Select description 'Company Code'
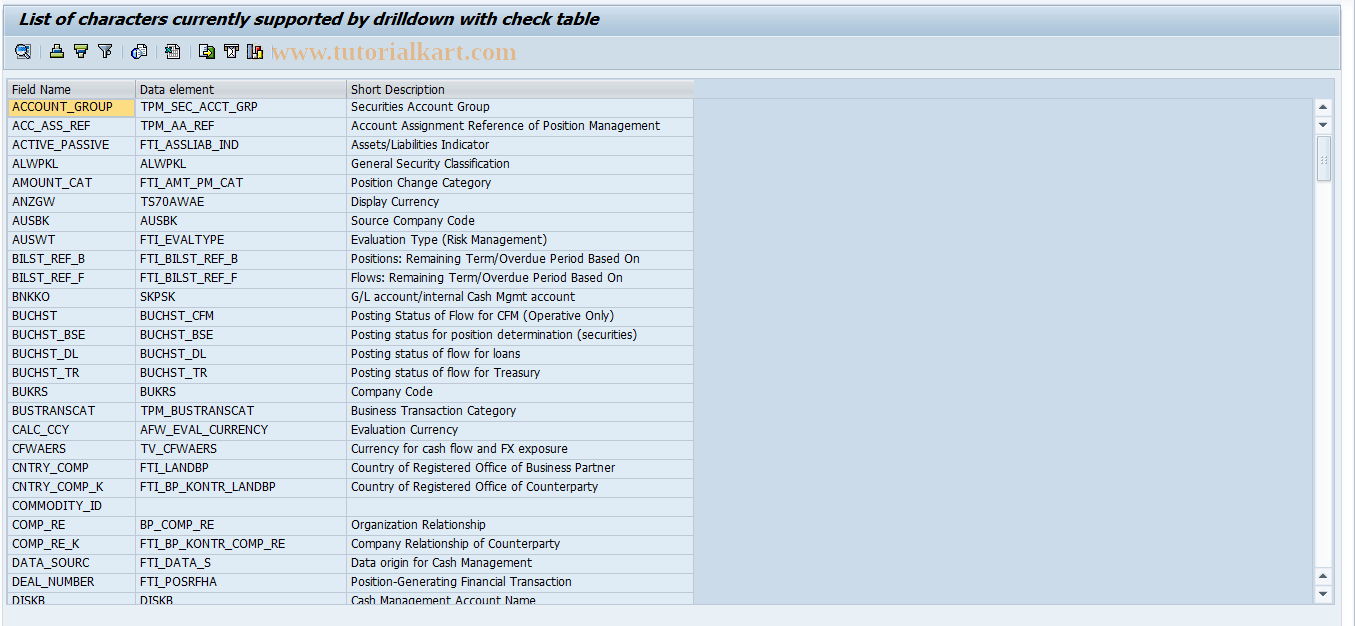The image size is (1355, 626). coord(392,392)
